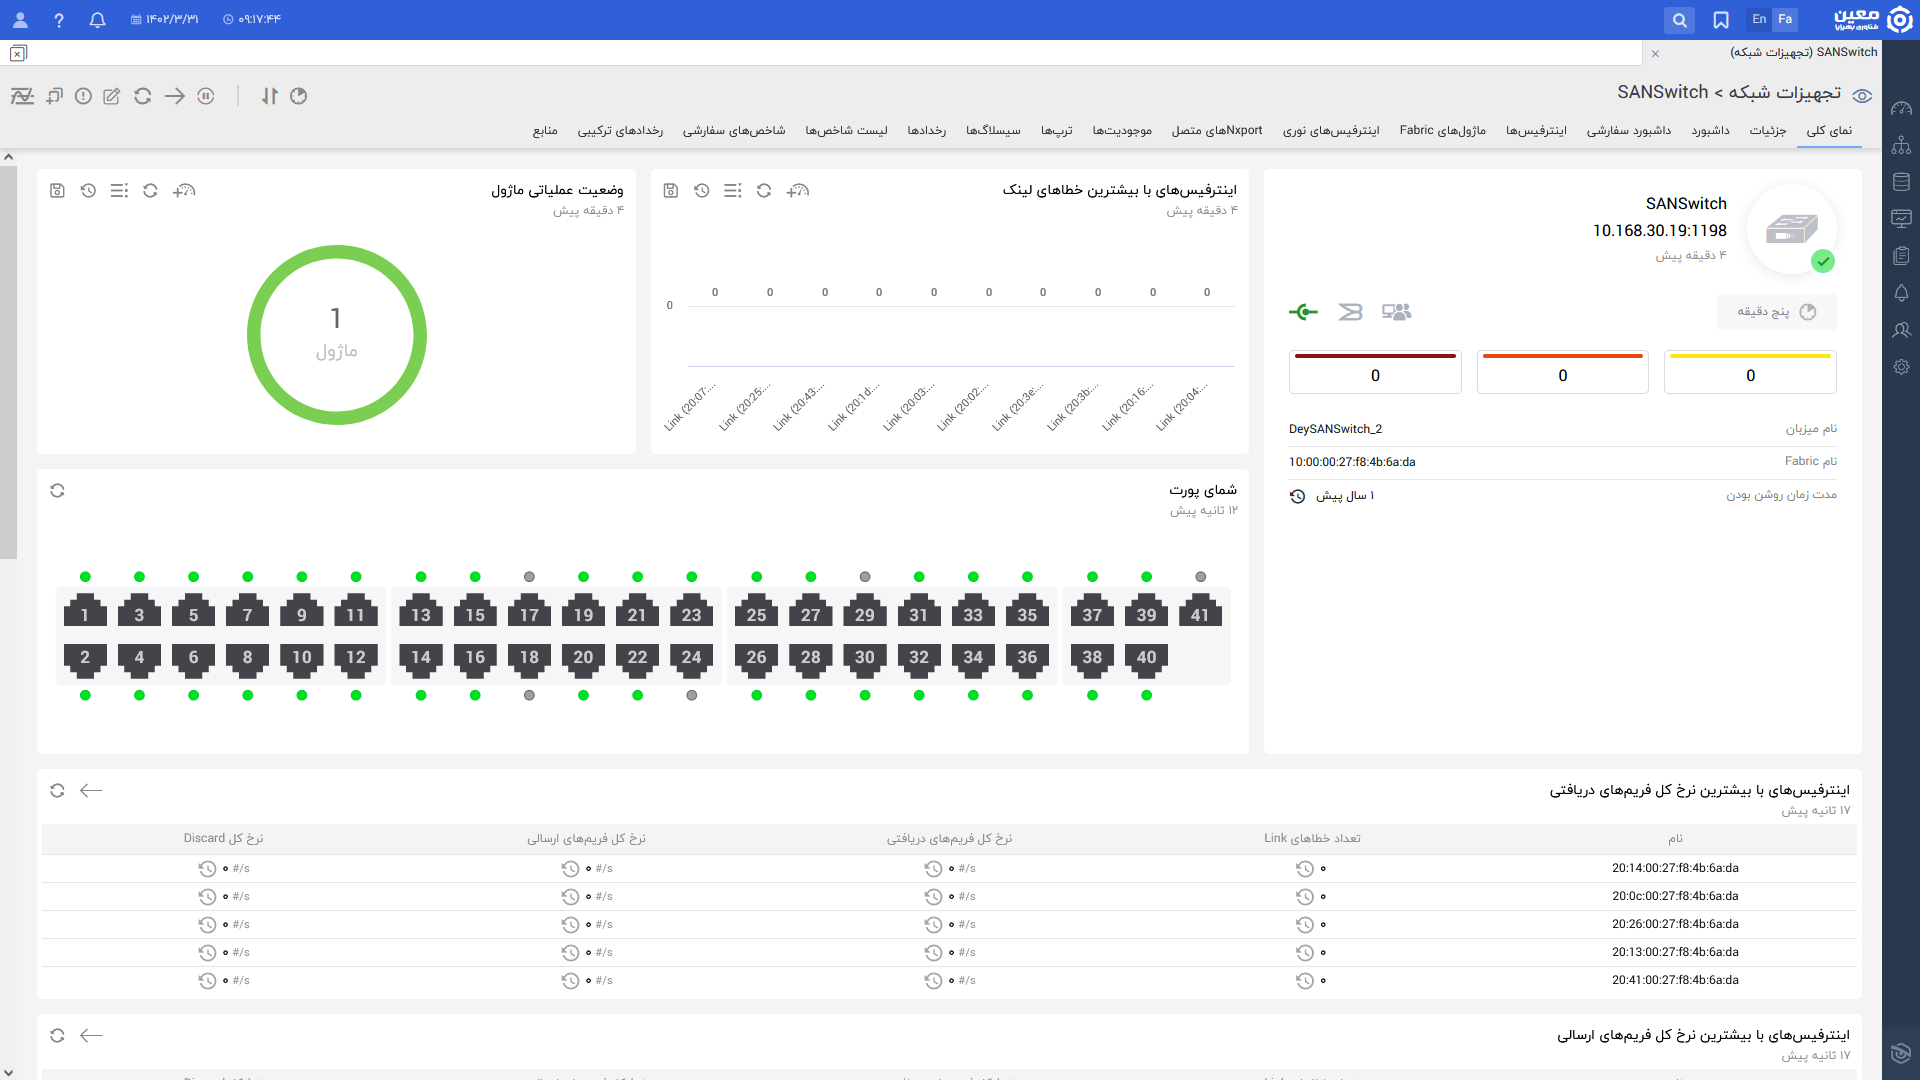Click the orange alarm counter box
Screen dimensions: 1920x1080
(1562, 372)
